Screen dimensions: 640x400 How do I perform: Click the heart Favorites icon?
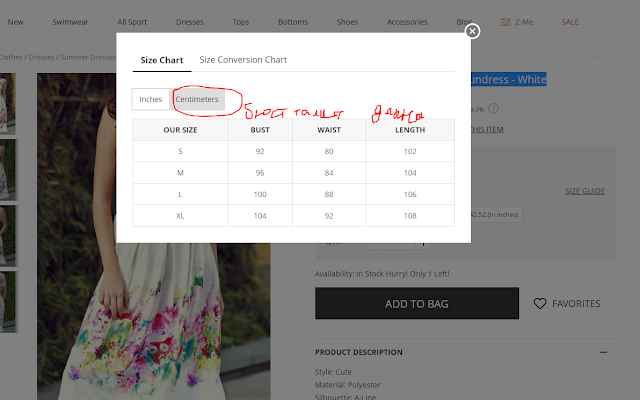(x=540, y=303)
